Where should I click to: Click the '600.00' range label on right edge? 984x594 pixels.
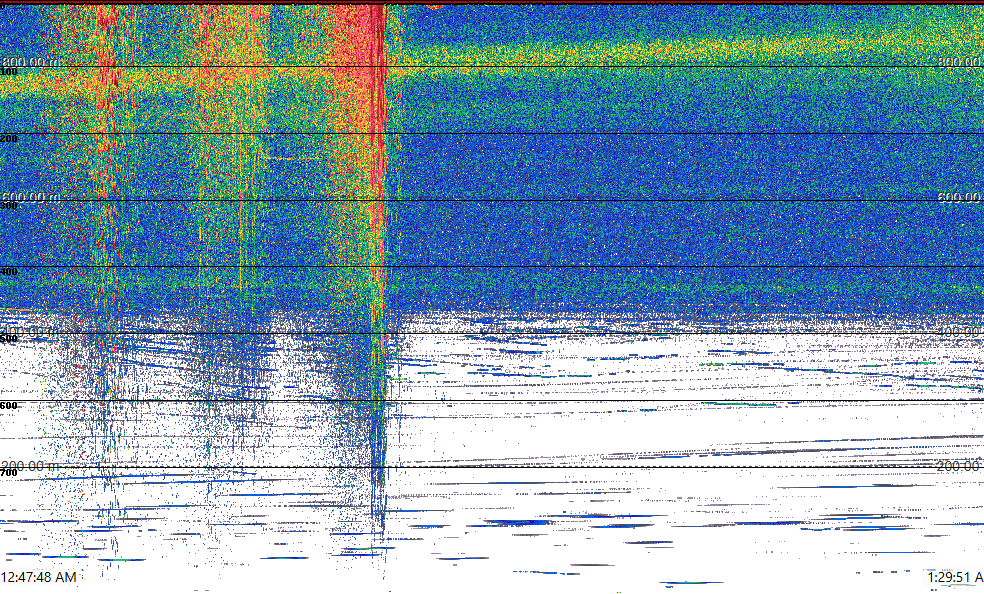click(960, 197)
